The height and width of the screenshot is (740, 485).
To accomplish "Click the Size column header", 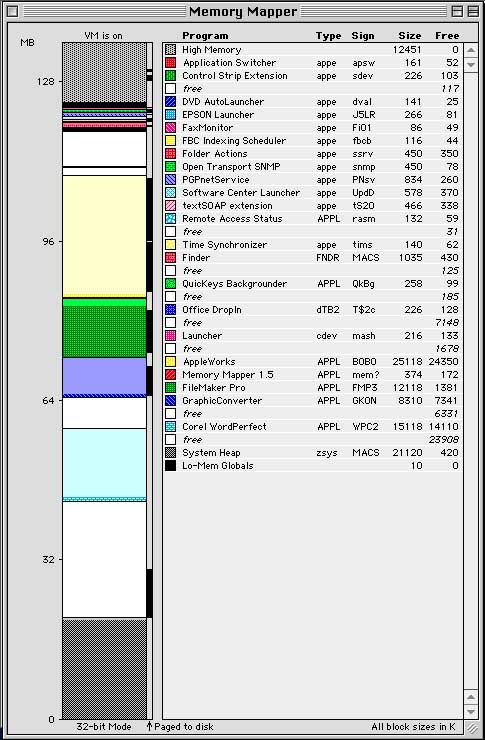I will 409,36.
